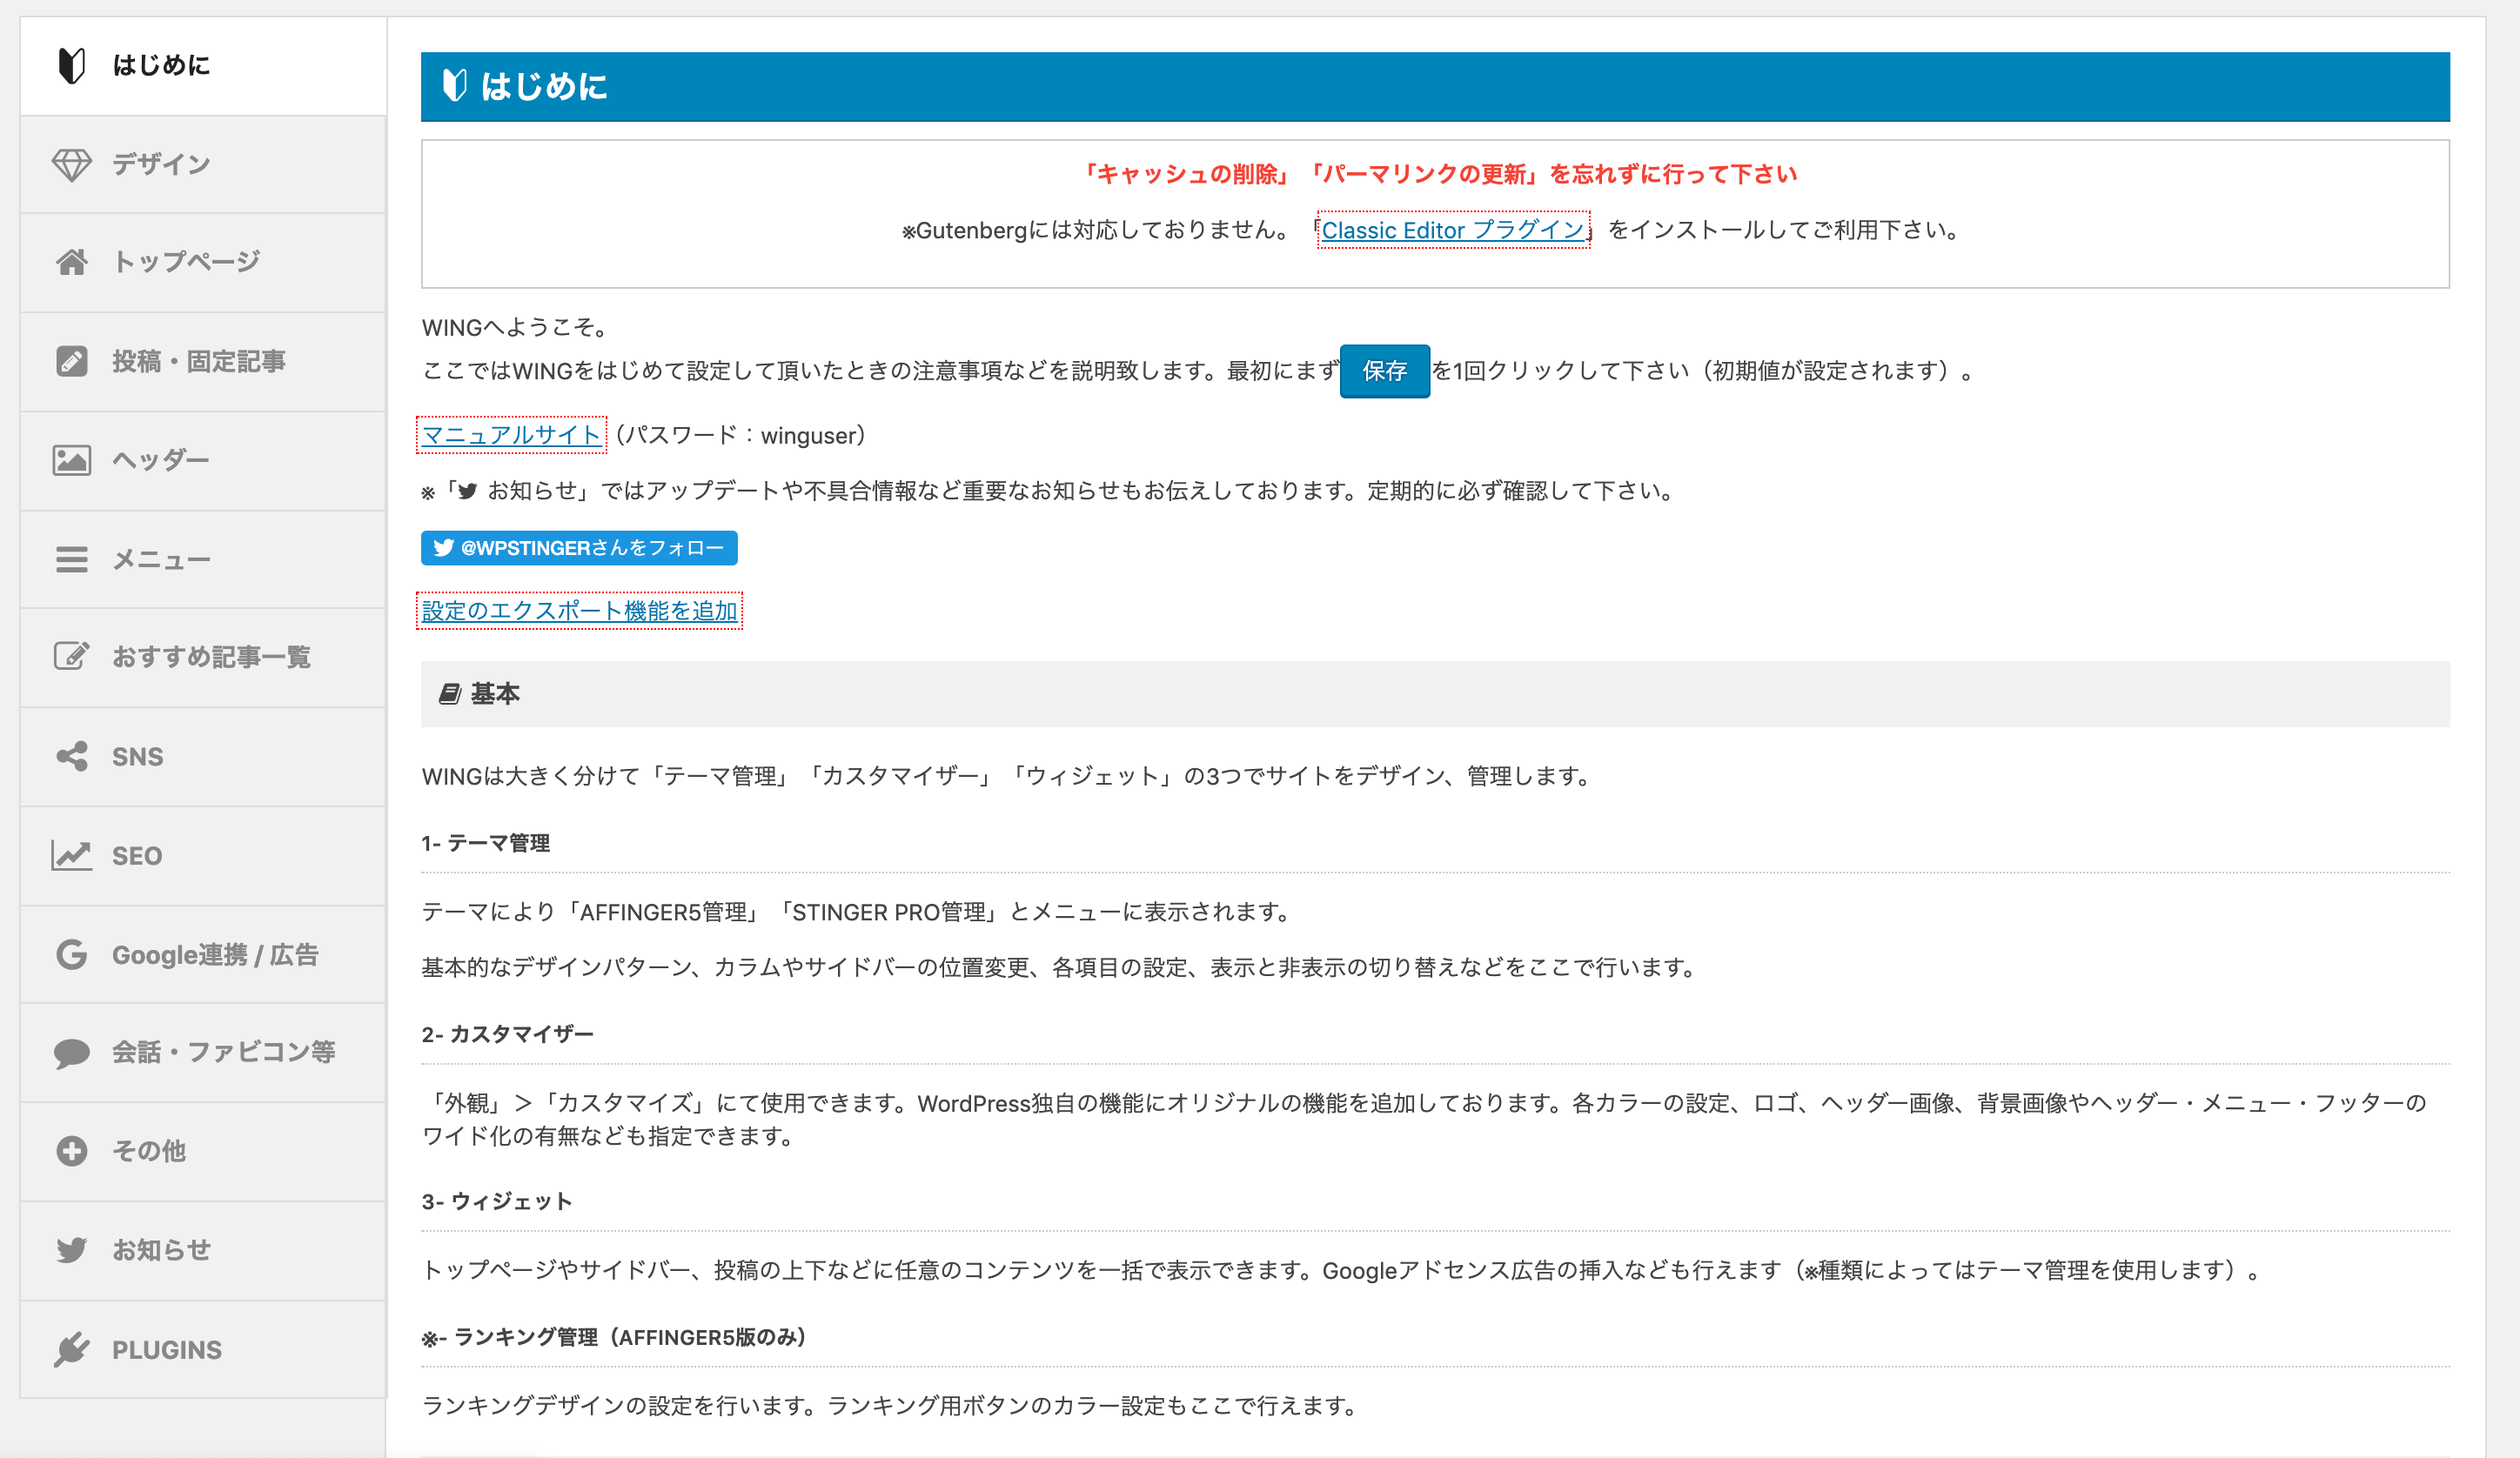This screenshot has height=1458, width=2520.
Task: Select the PLUGINS tab
Action: (x=203, y=1349)
